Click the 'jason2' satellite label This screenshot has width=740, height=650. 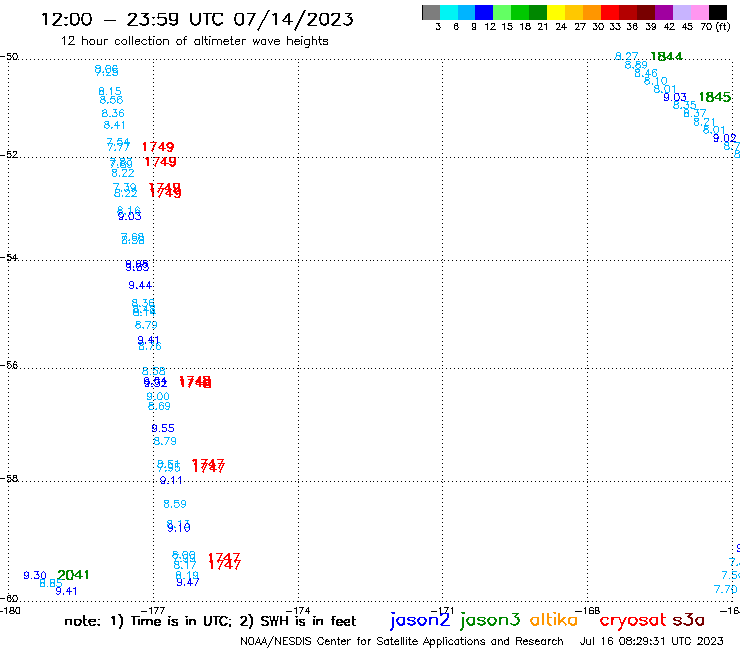point(420,620)
